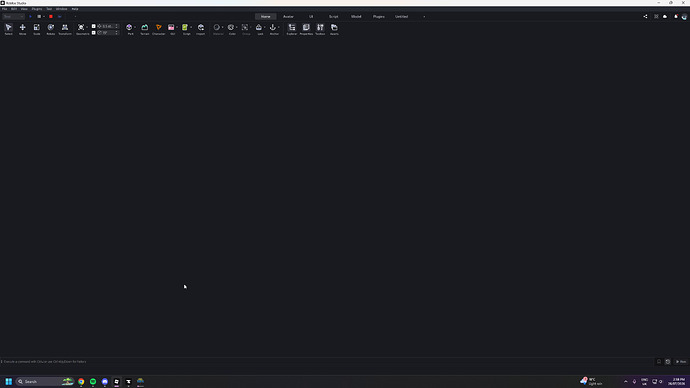
Task: Activate the Transform tool
Action: click(65, 29)
